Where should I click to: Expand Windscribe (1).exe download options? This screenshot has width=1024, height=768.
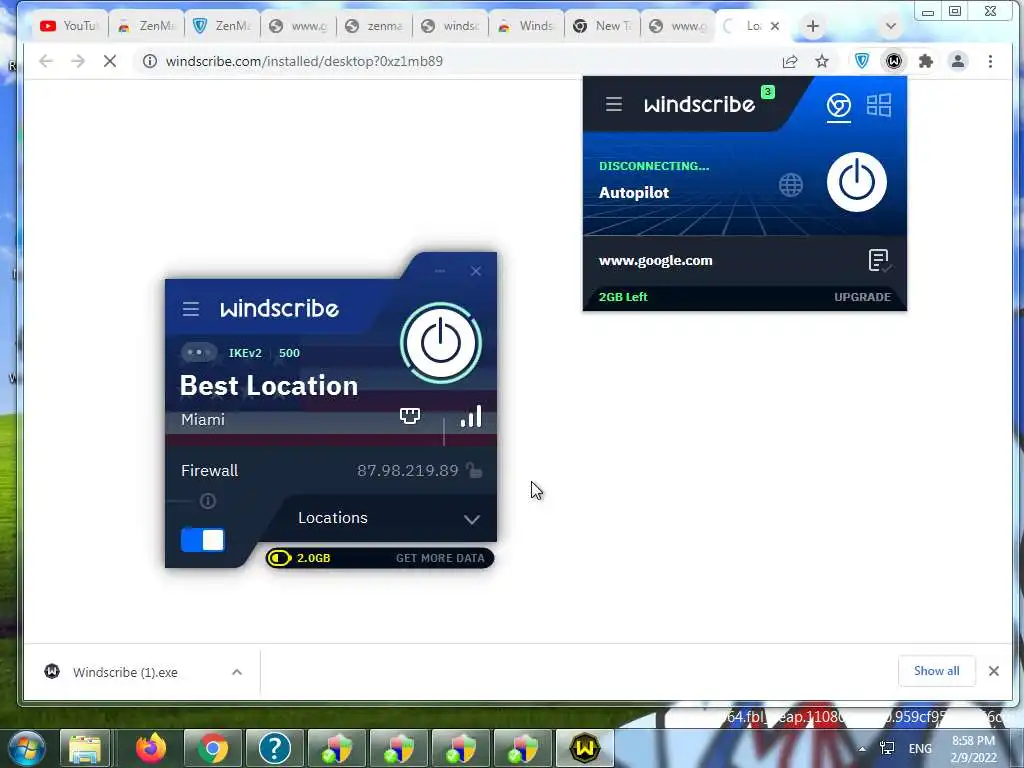(x=237, y=672)
